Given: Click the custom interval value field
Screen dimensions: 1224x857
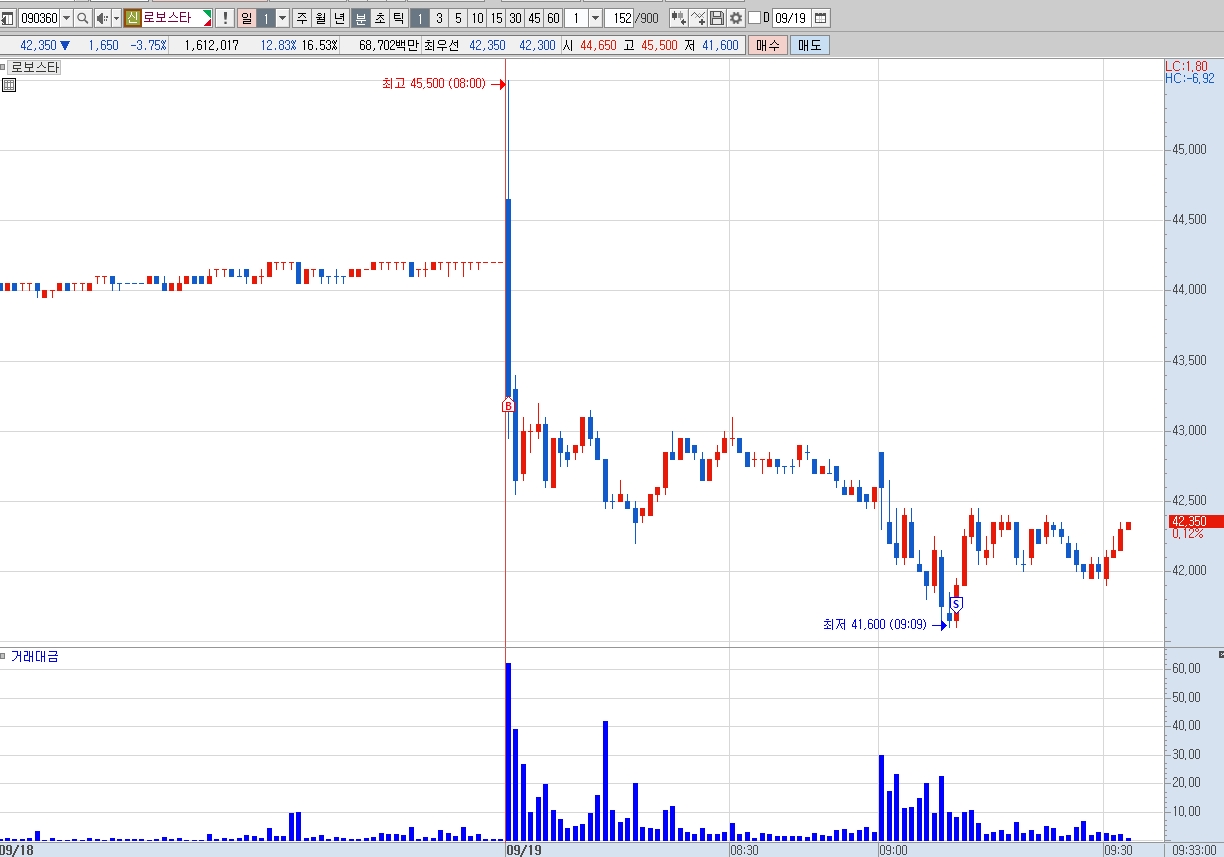Looking at the screenshot, I should (576, 18).
